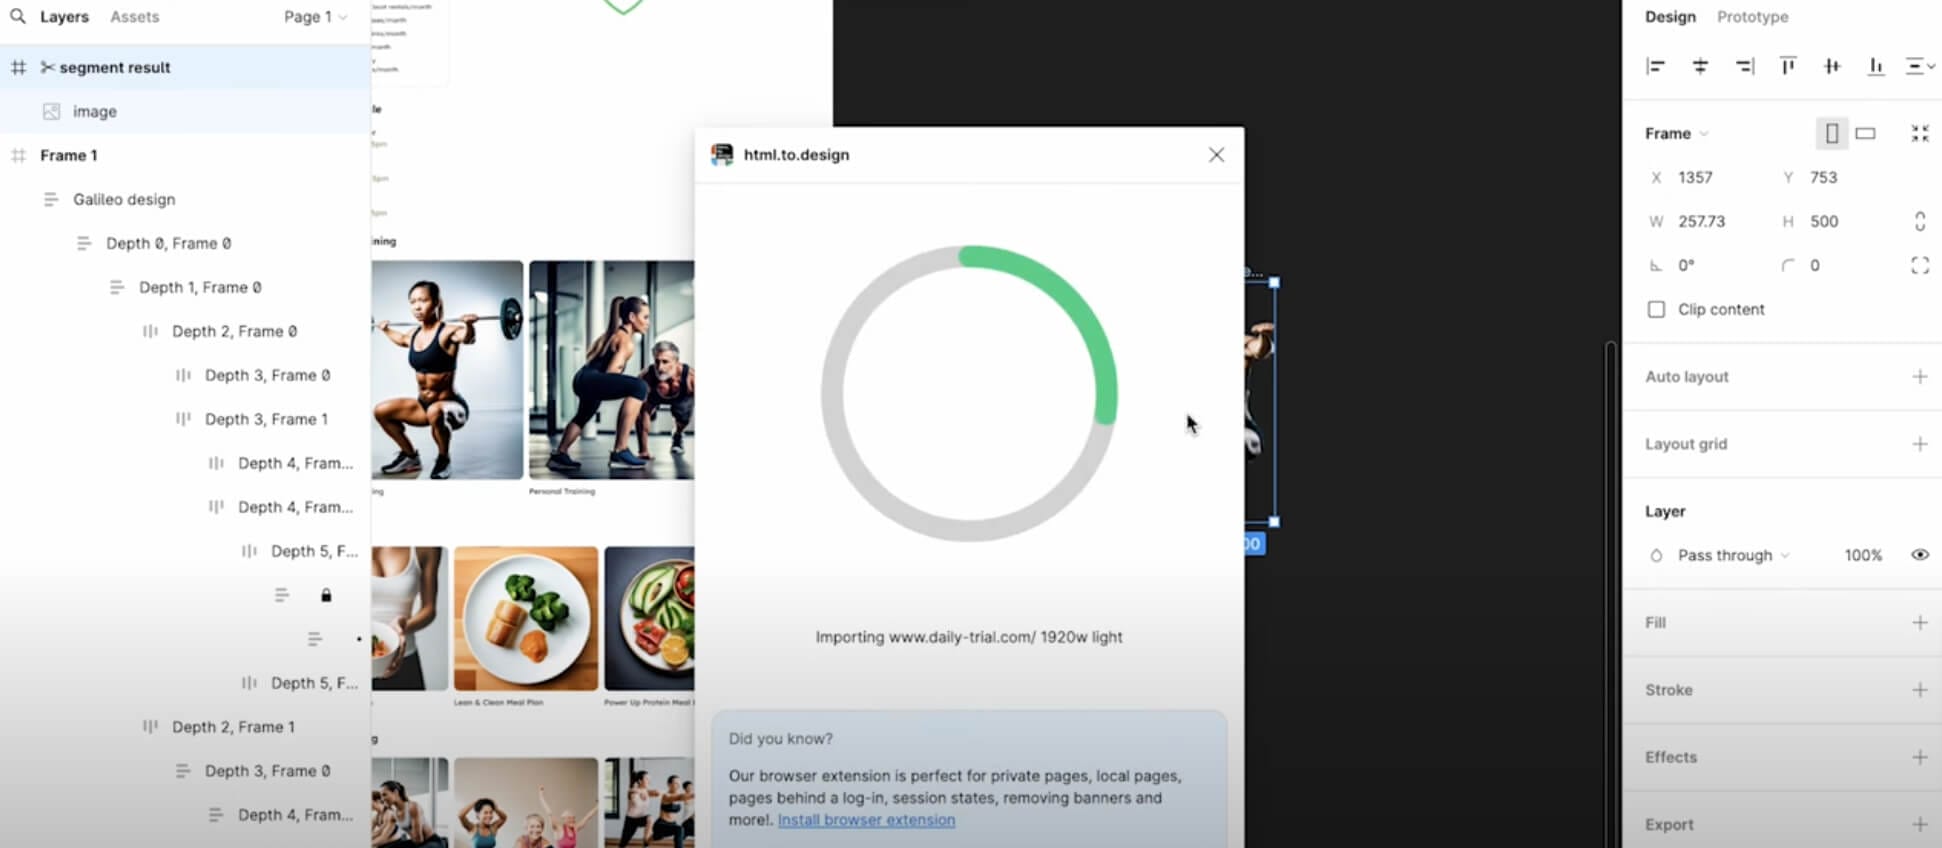Viewport: 1942px width, 848px height.
Task: Click the resize to fit icon
Action: point(1920,133)
